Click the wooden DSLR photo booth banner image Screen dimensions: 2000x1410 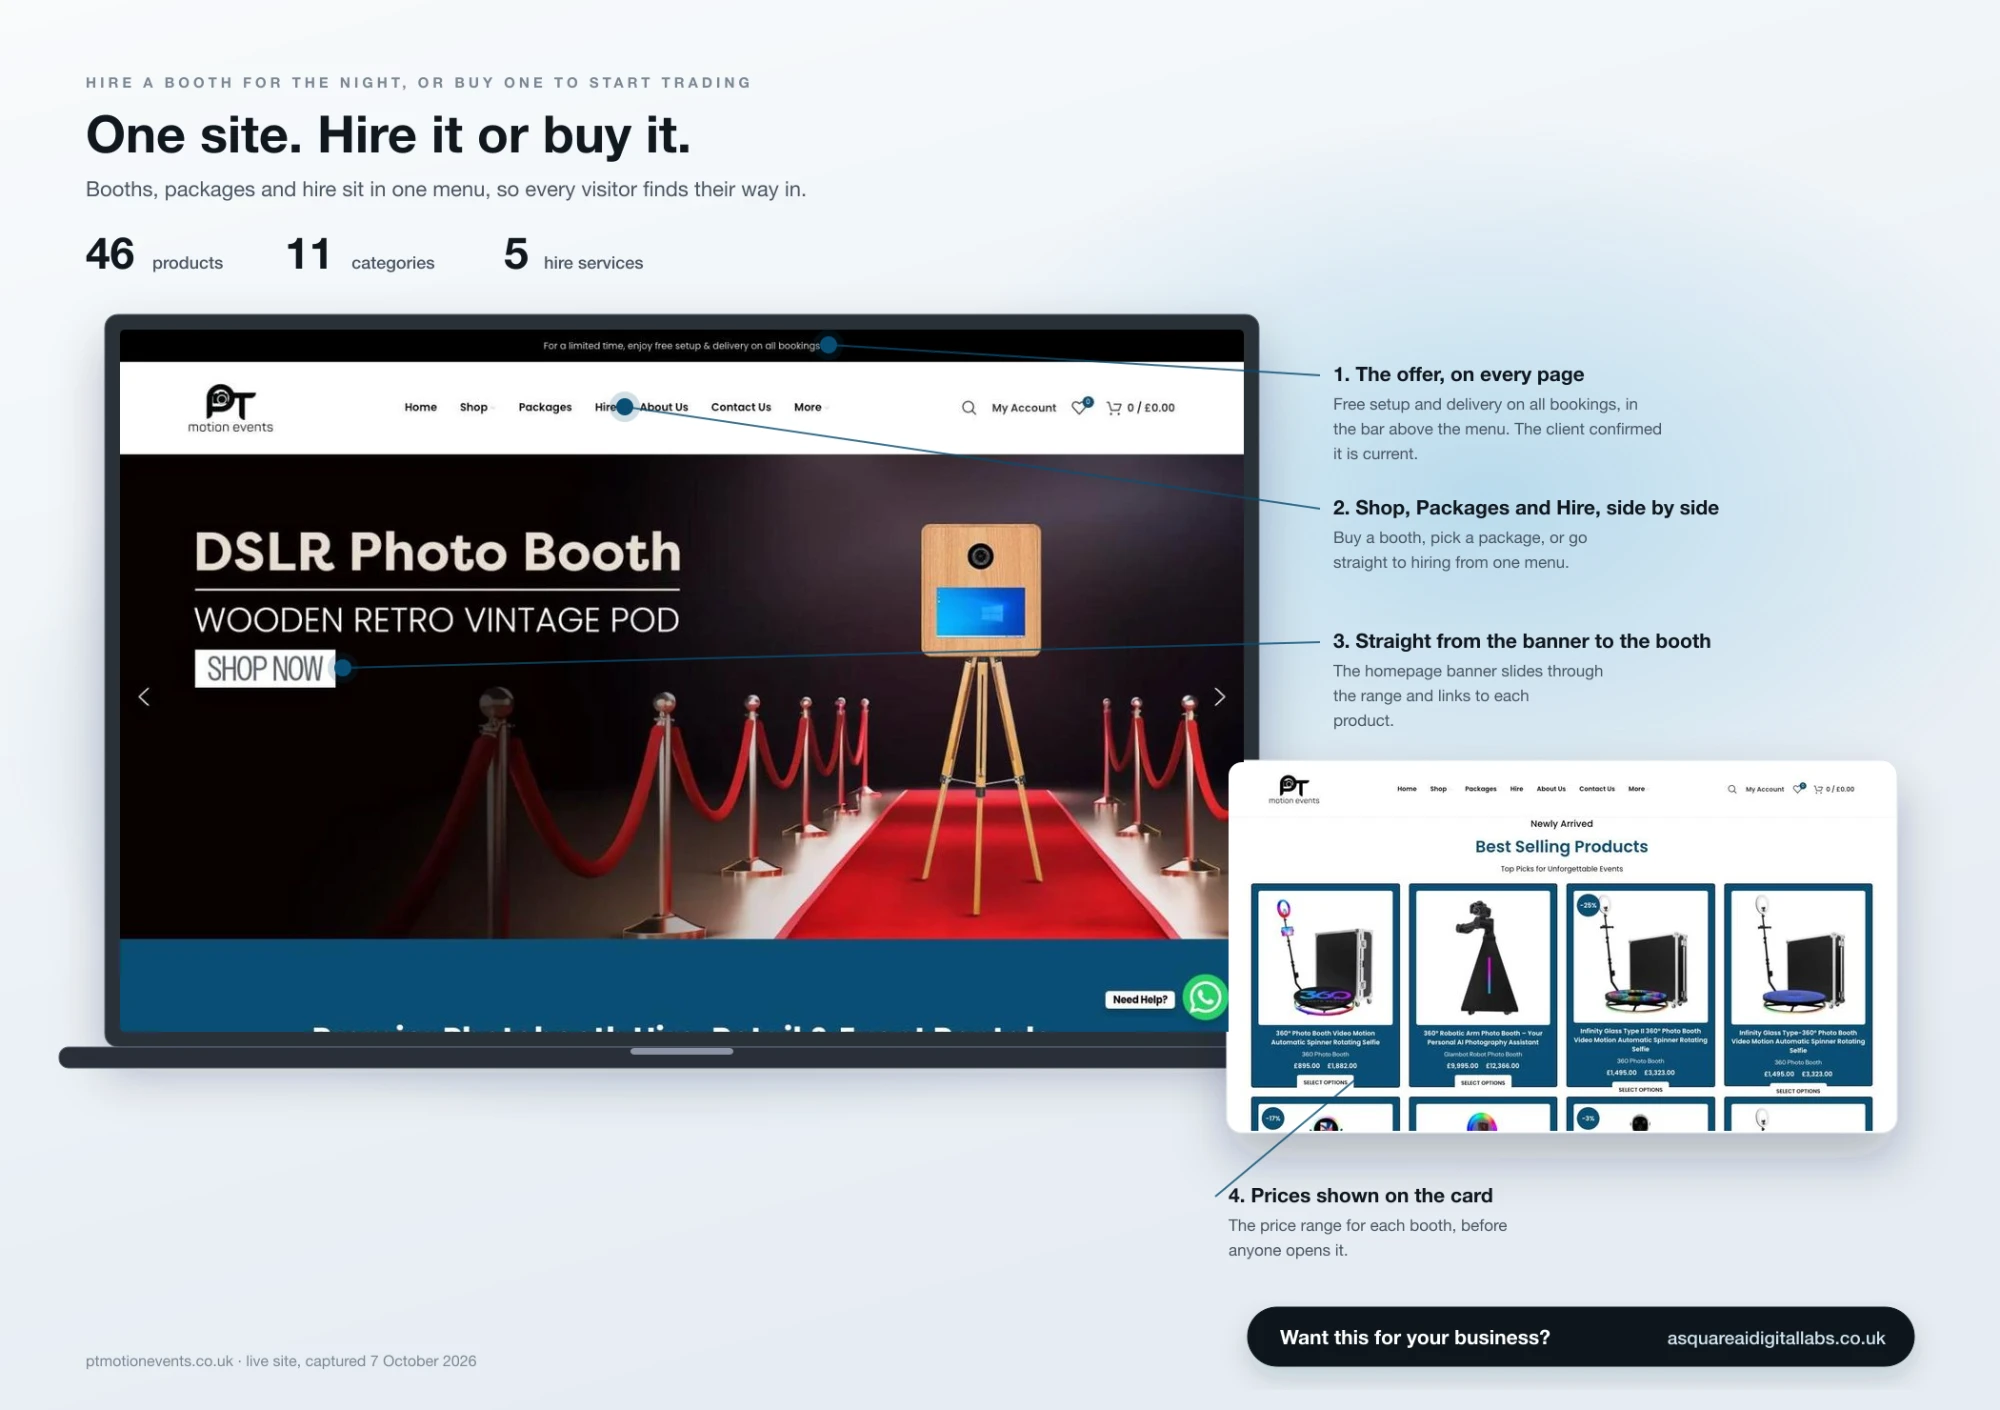981,718
